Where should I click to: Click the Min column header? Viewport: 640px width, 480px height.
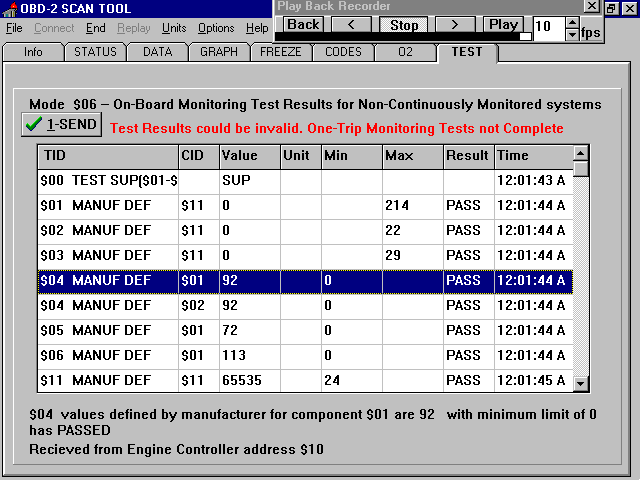(352, 156)
